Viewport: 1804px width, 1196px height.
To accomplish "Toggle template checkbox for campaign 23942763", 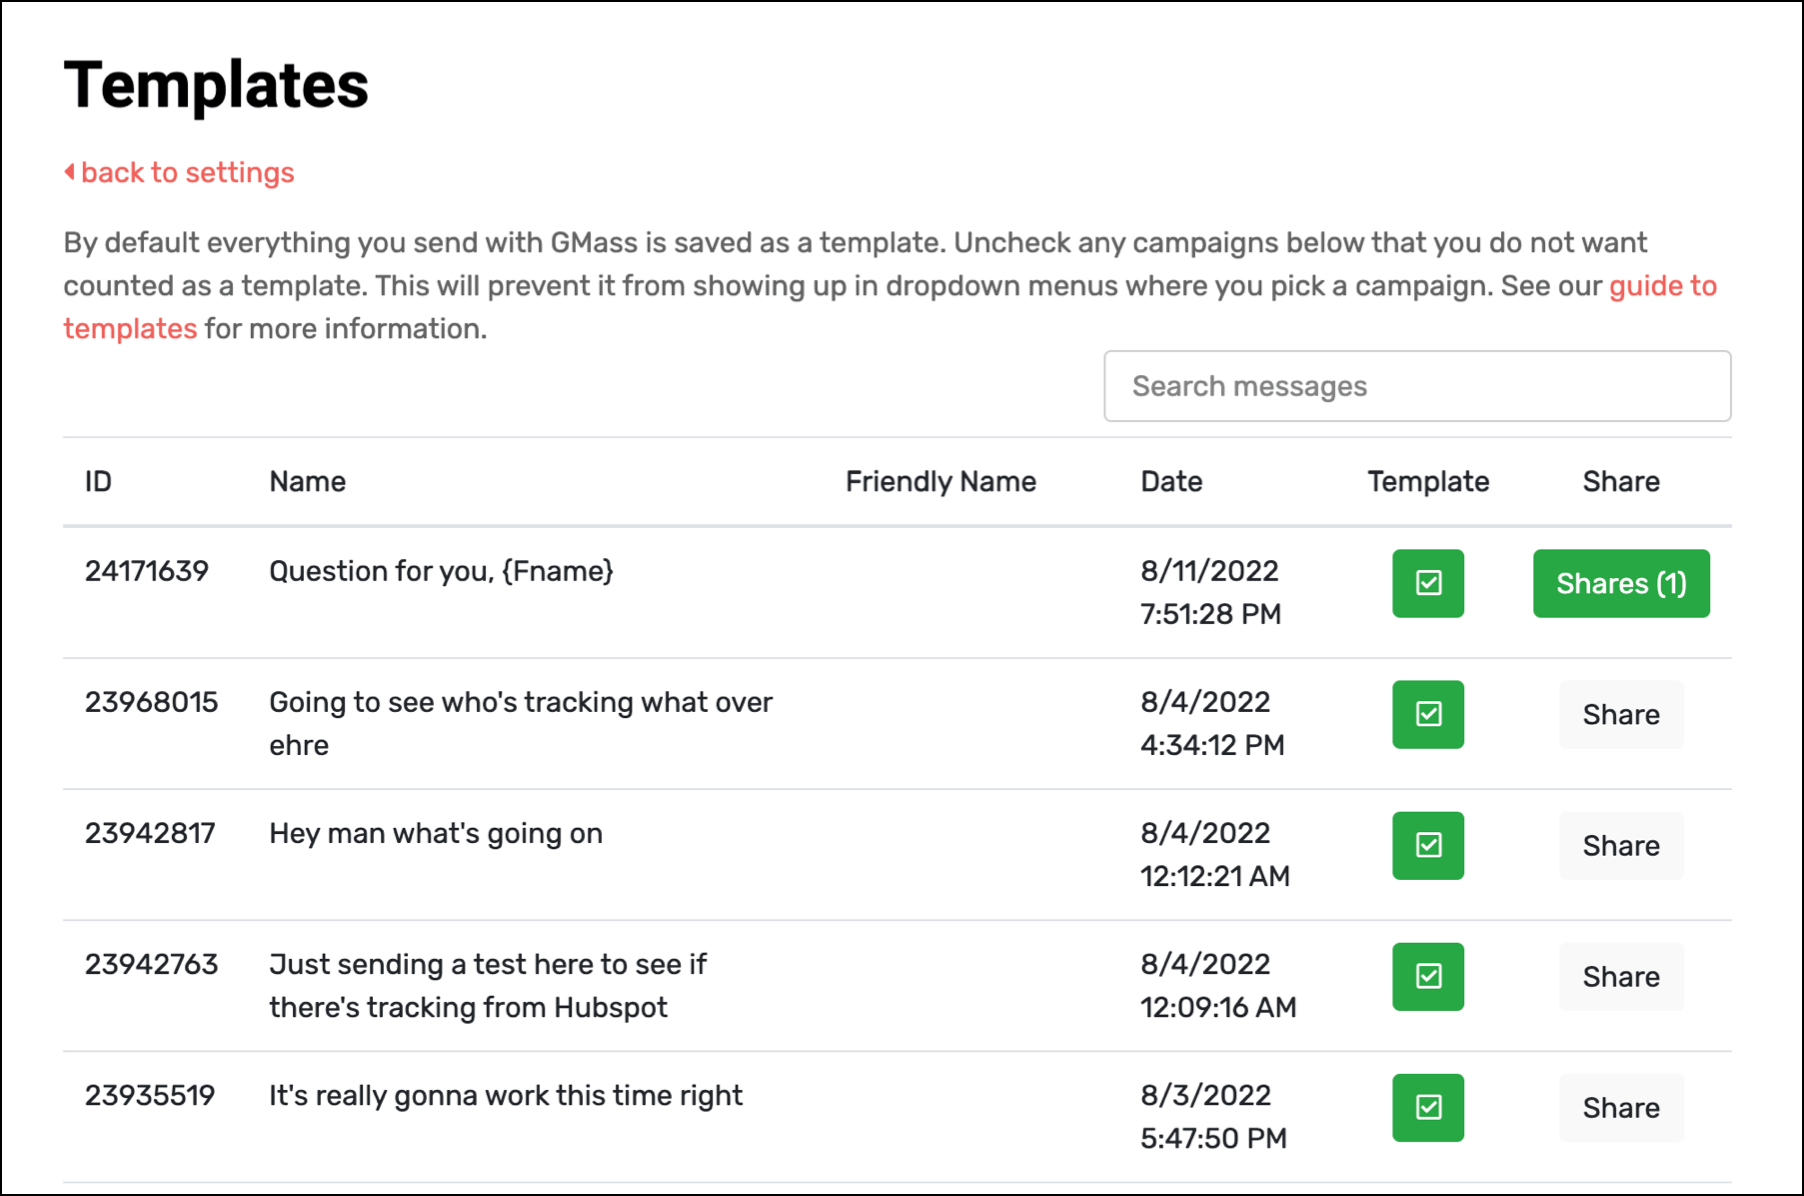I will (x=1428, y=976).
